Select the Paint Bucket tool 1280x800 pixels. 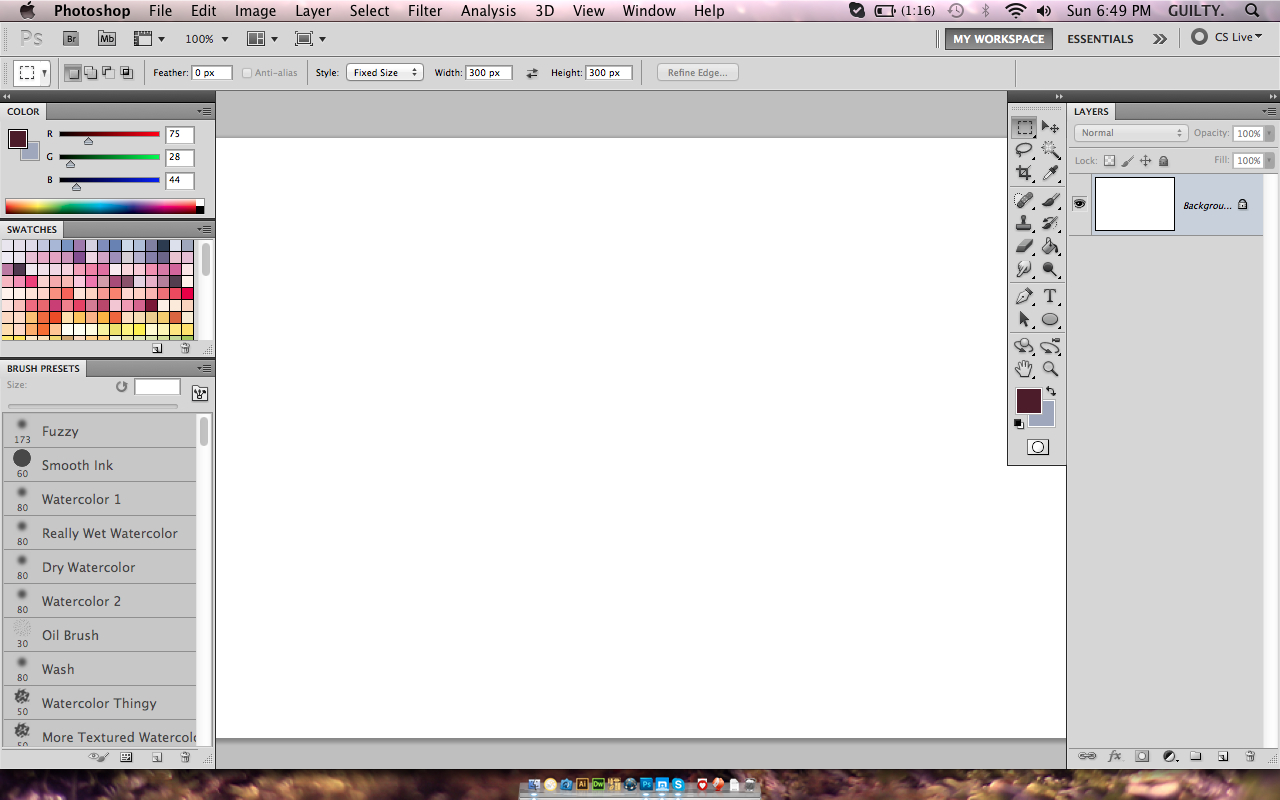coord(1050,246)
